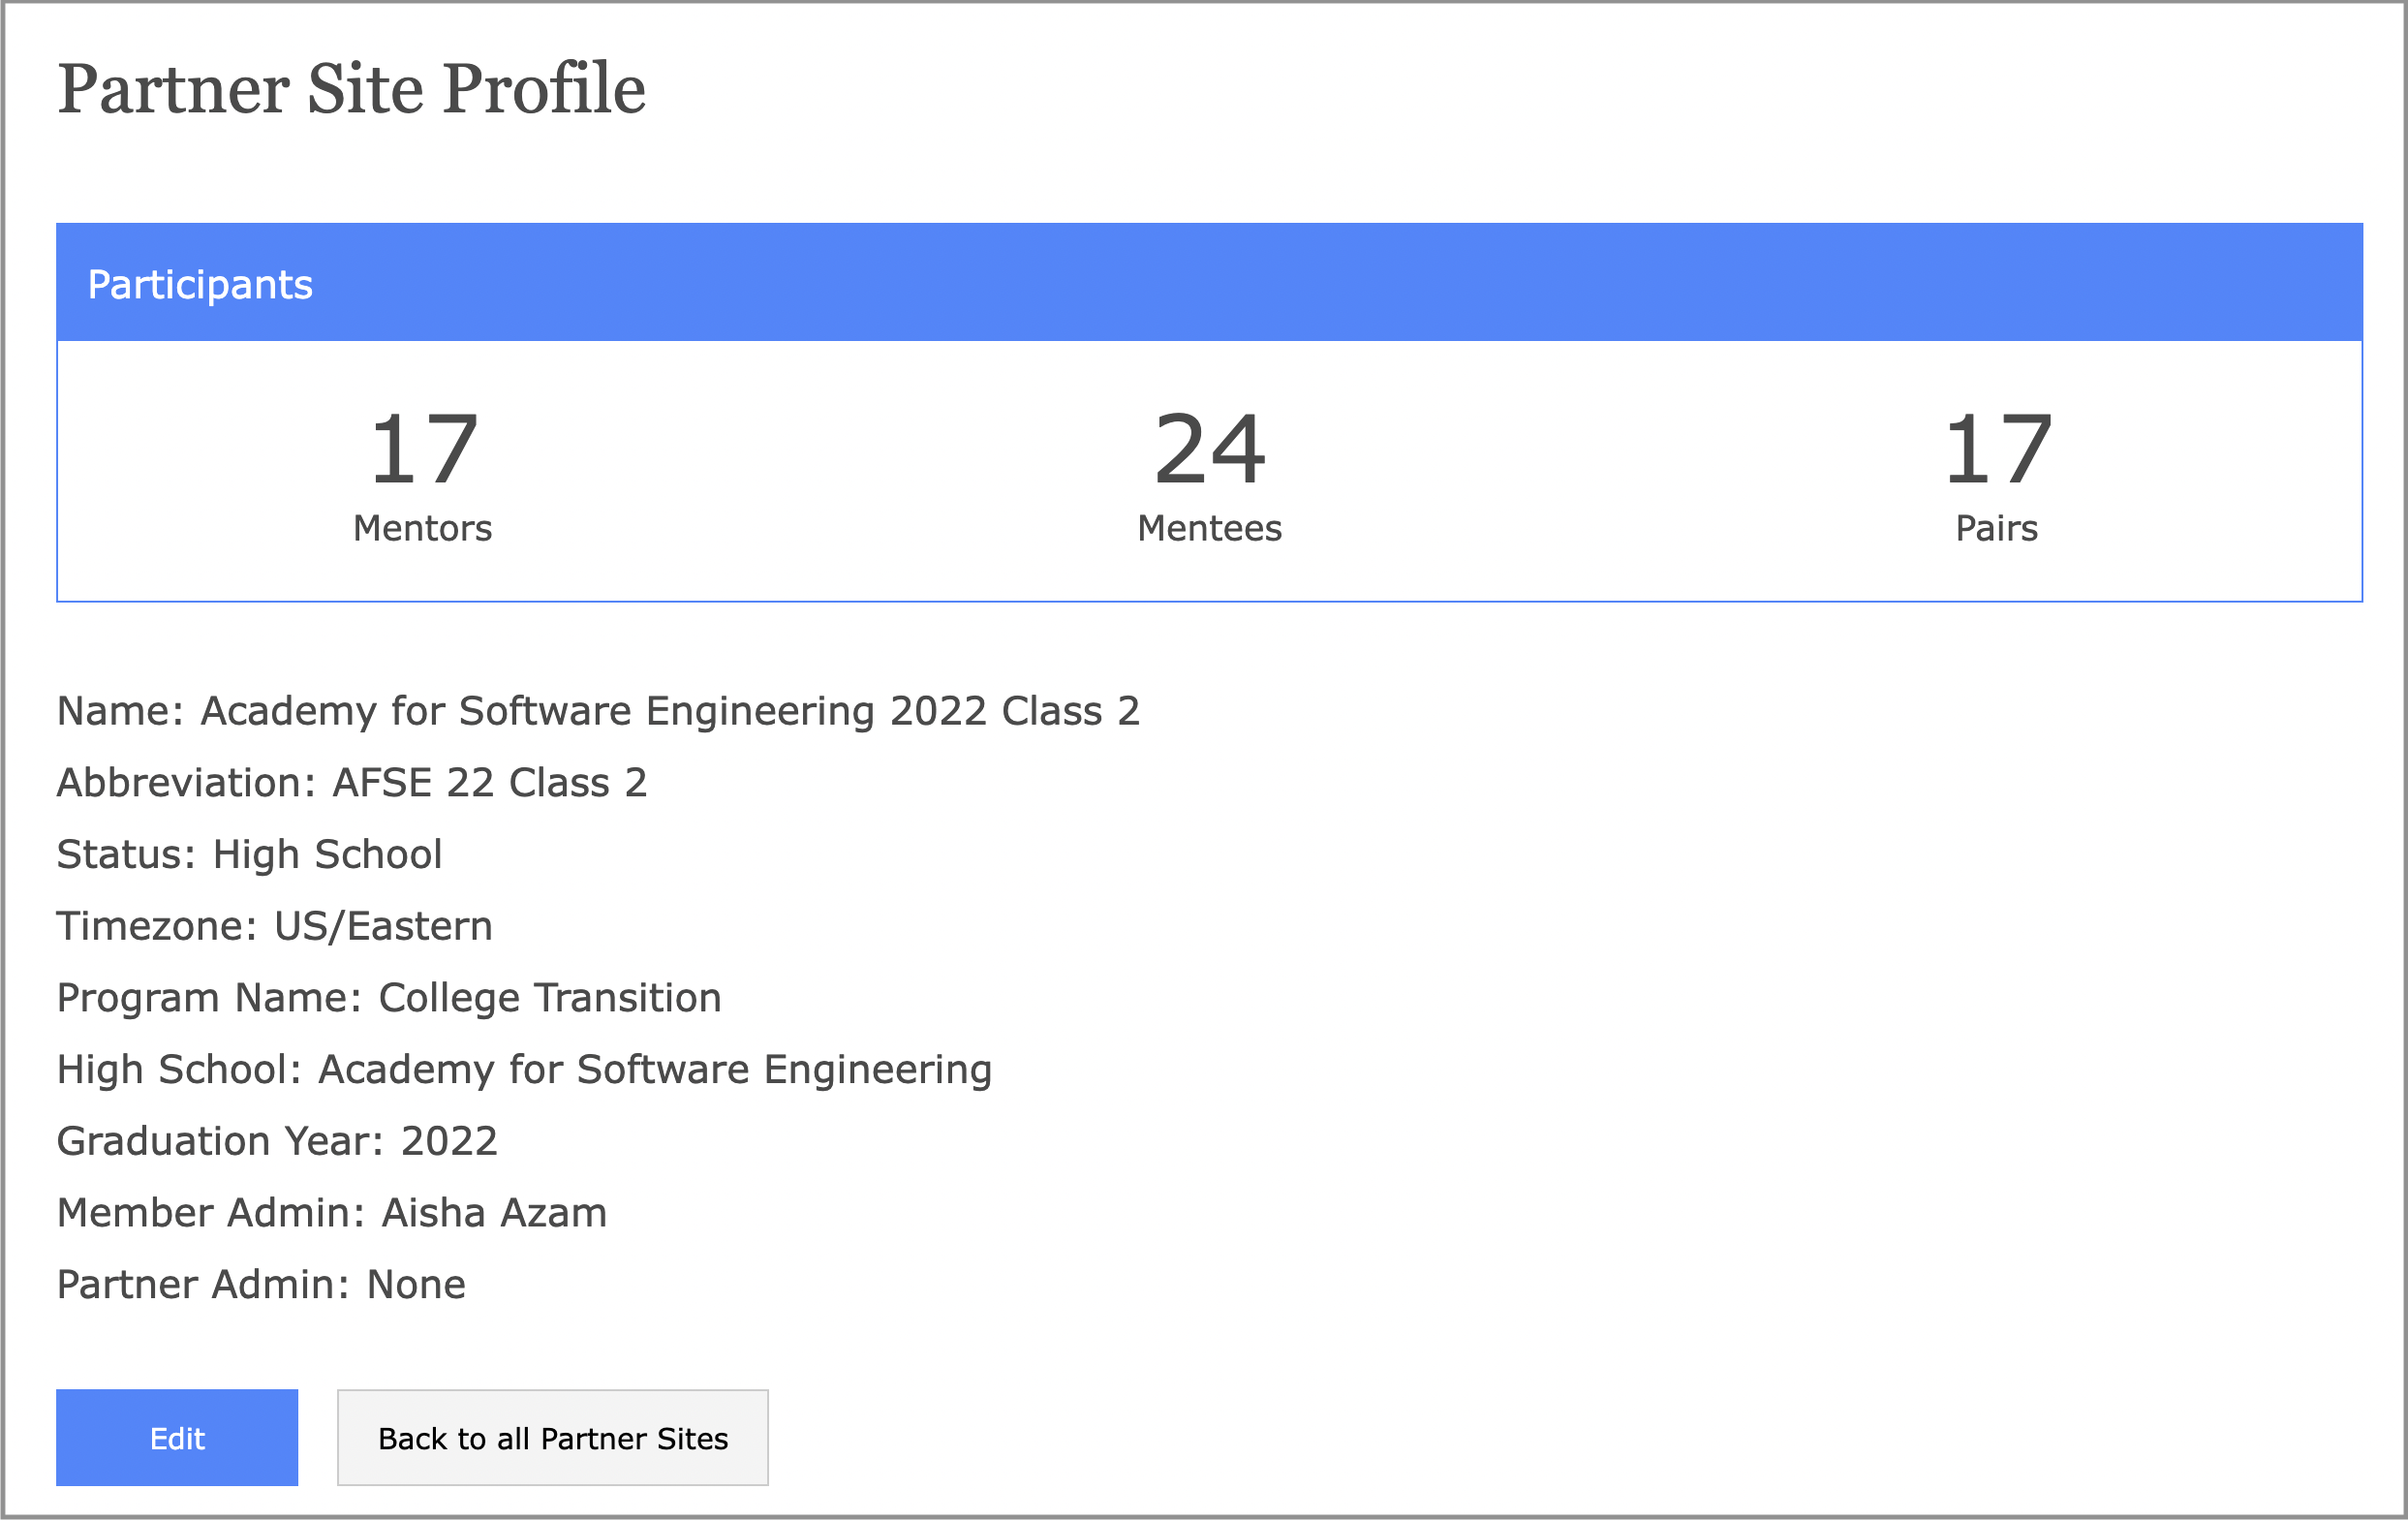Click the site Name line

[598, 711]
